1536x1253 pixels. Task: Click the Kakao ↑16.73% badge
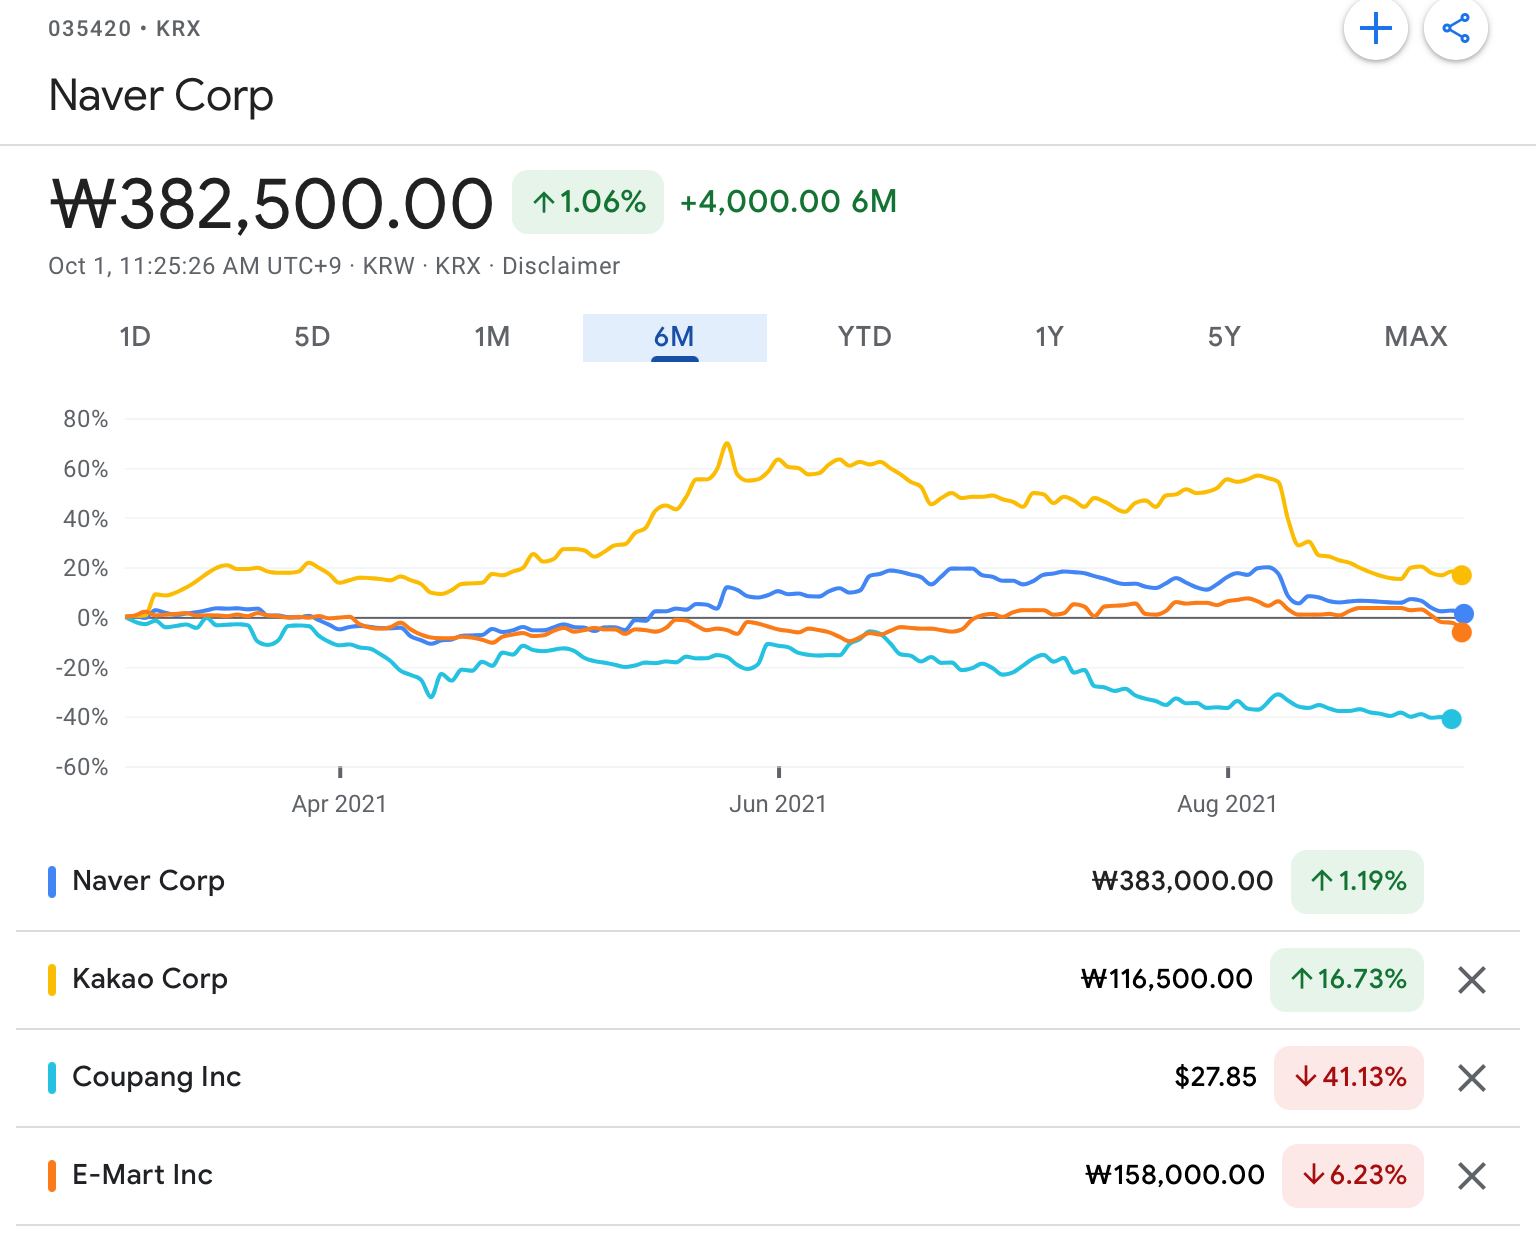pos(1347,979)
